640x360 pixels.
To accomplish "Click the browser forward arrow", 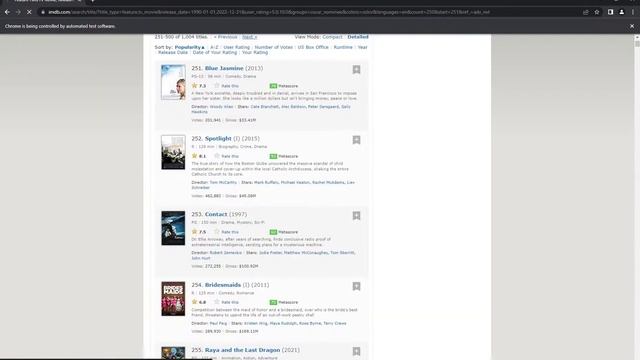I will click(18, 12).
